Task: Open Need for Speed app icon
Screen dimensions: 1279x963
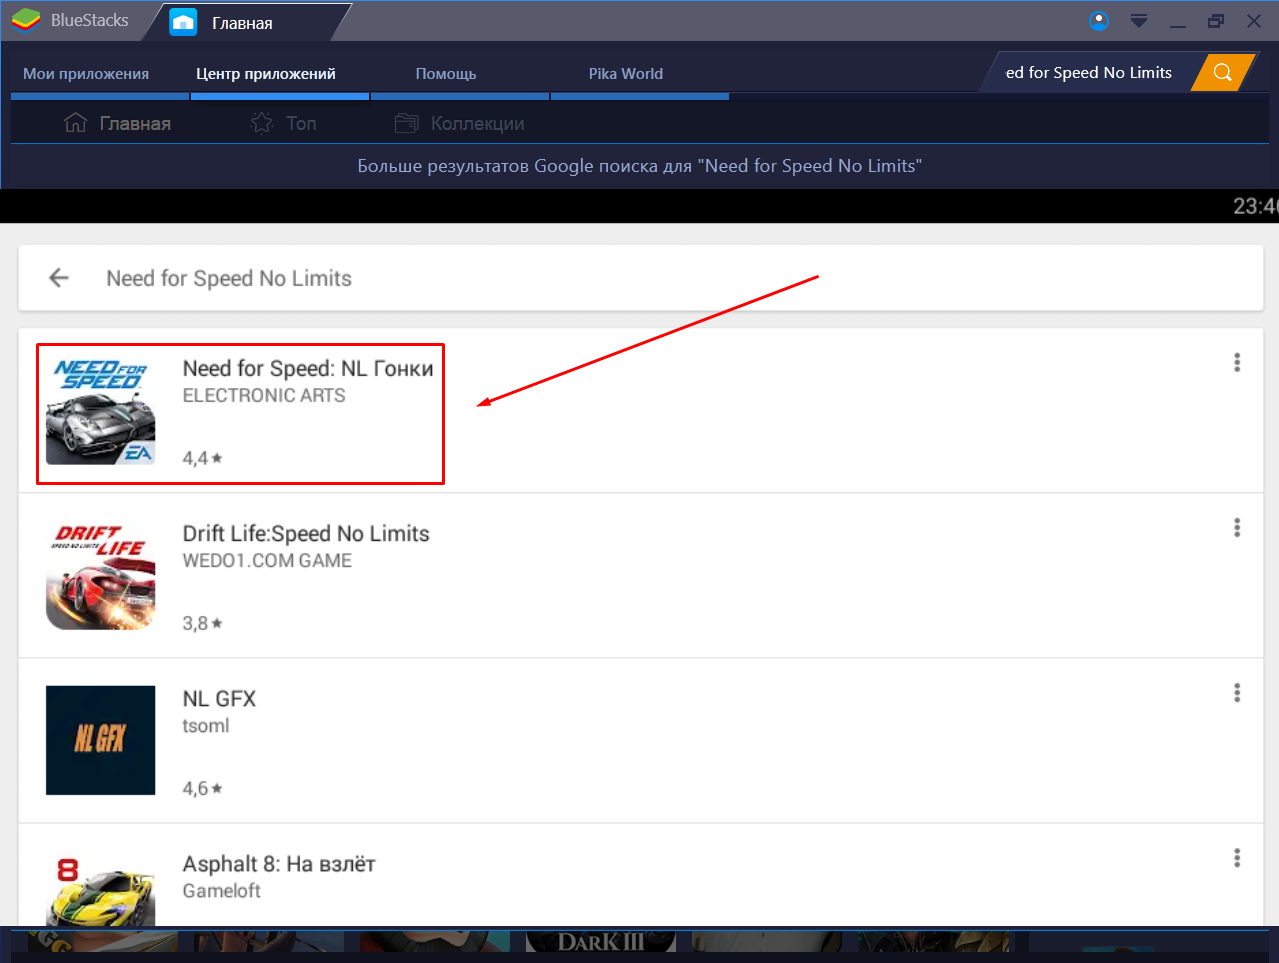Action: pyautogui.click(x=101, y=410)
